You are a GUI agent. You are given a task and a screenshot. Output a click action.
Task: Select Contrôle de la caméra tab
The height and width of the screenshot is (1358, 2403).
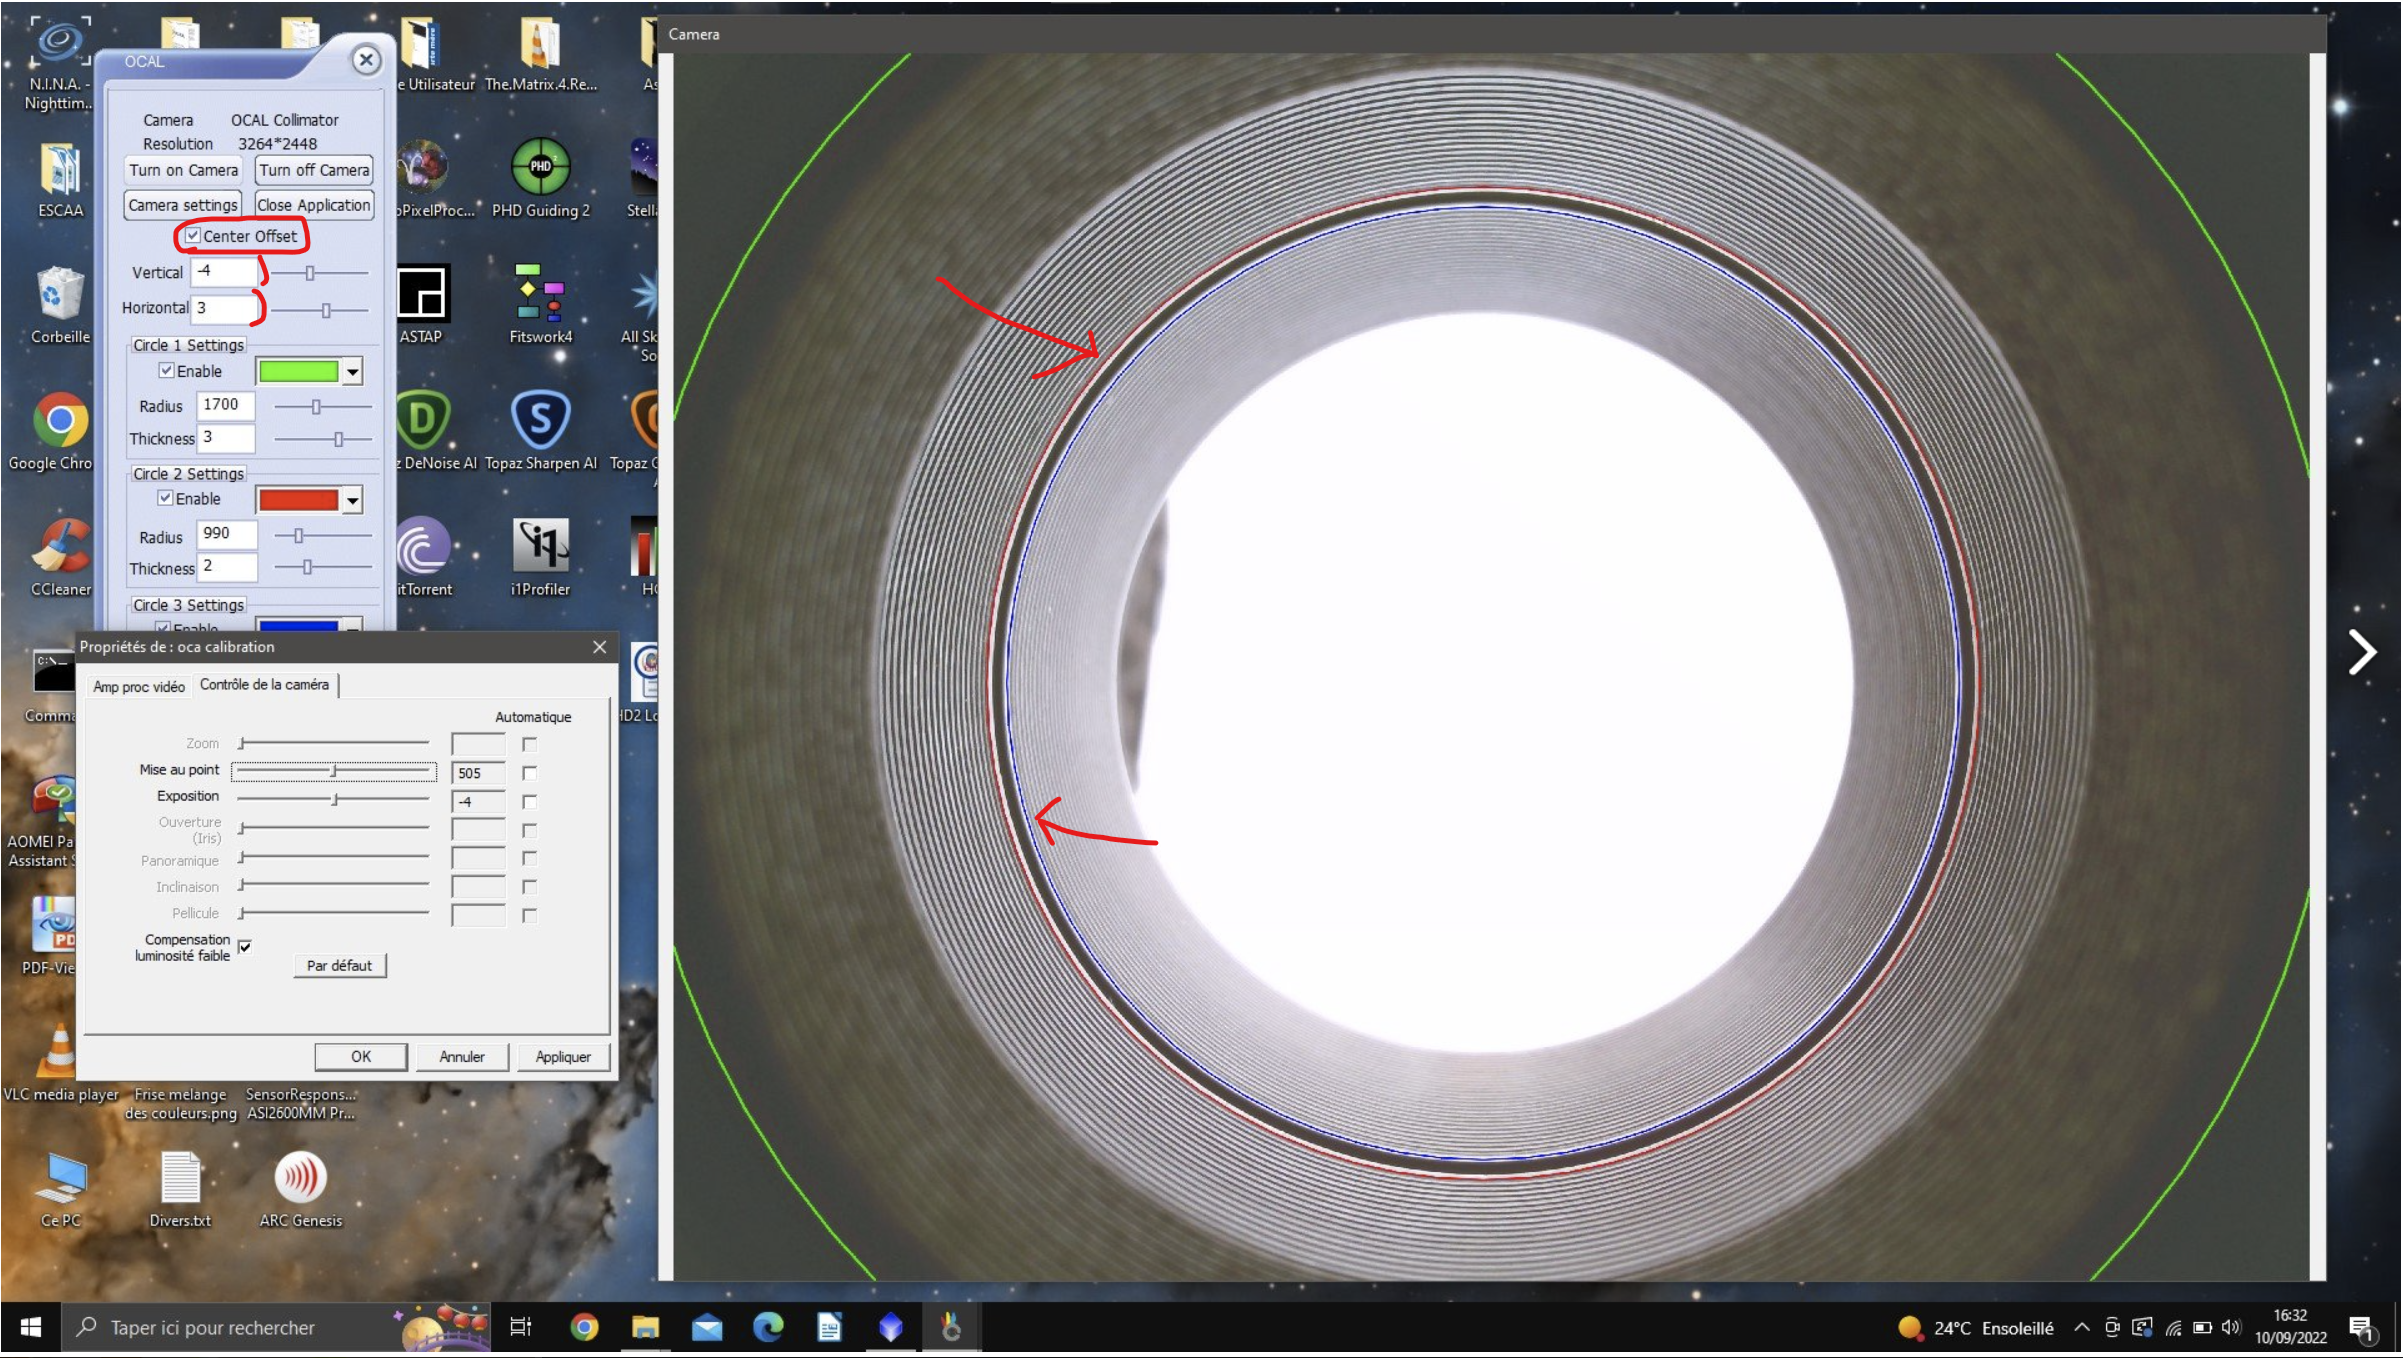coord(264,685)
